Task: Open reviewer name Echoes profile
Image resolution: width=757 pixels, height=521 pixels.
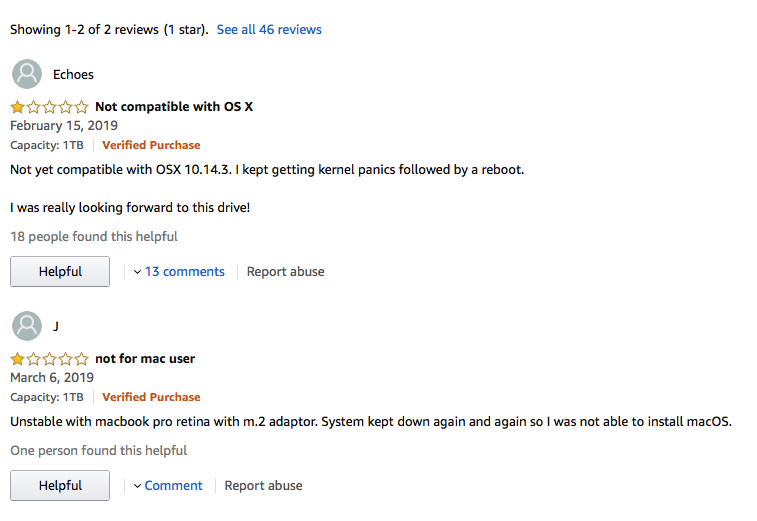Action: click(x=73, y=74)
